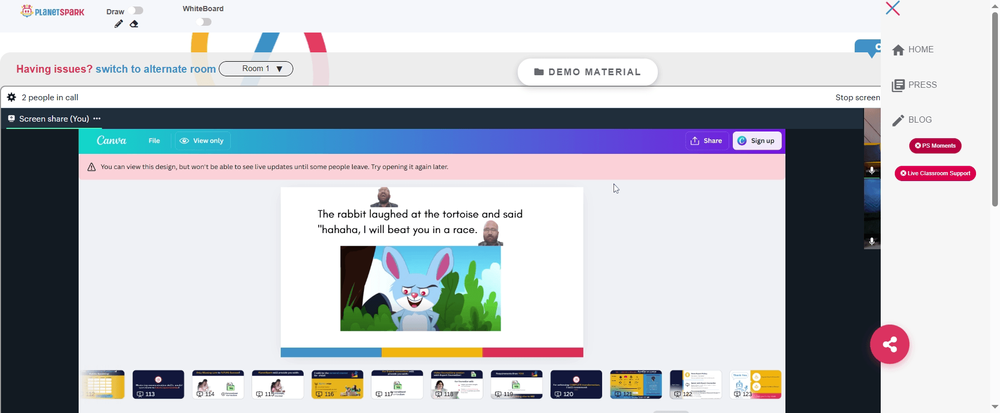
Task: Click the upper participant video microphone icon
Action: [872, 171]
